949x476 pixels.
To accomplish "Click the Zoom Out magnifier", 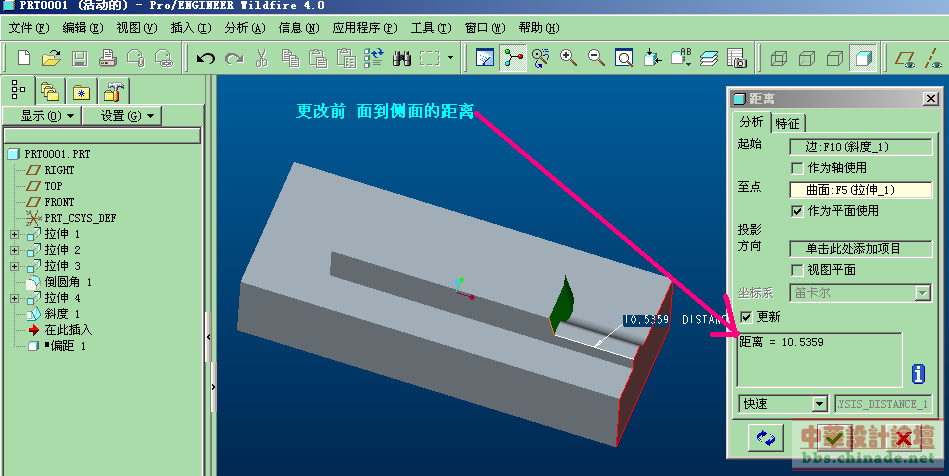I will click(x=596, y=58).
